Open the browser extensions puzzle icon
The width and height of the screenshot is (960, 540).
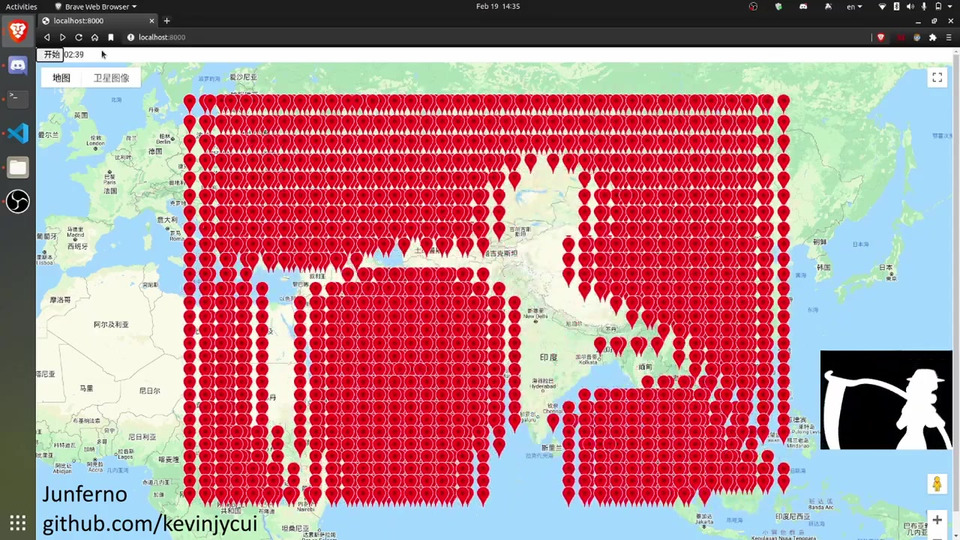coord(932,37)
